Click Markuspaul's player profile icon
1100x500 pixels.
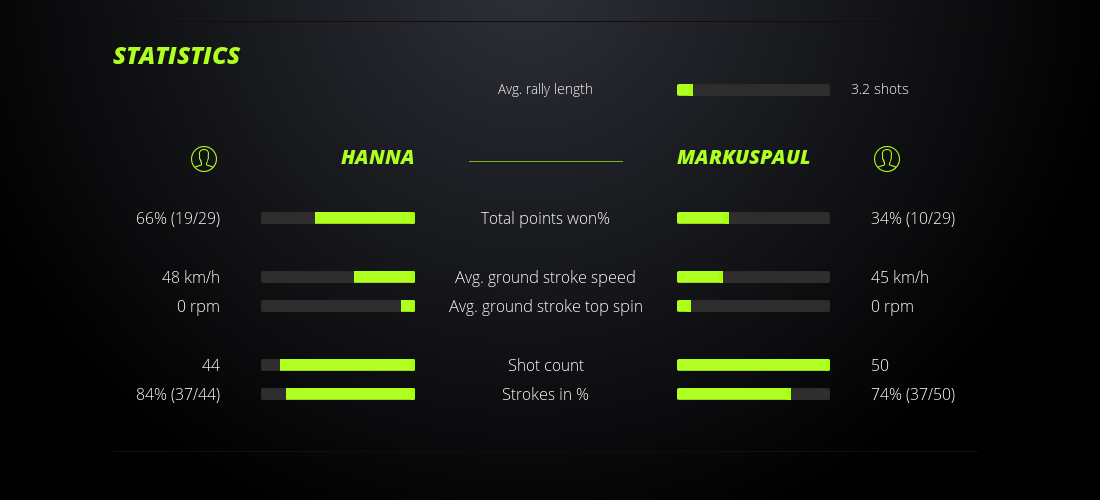887,158
